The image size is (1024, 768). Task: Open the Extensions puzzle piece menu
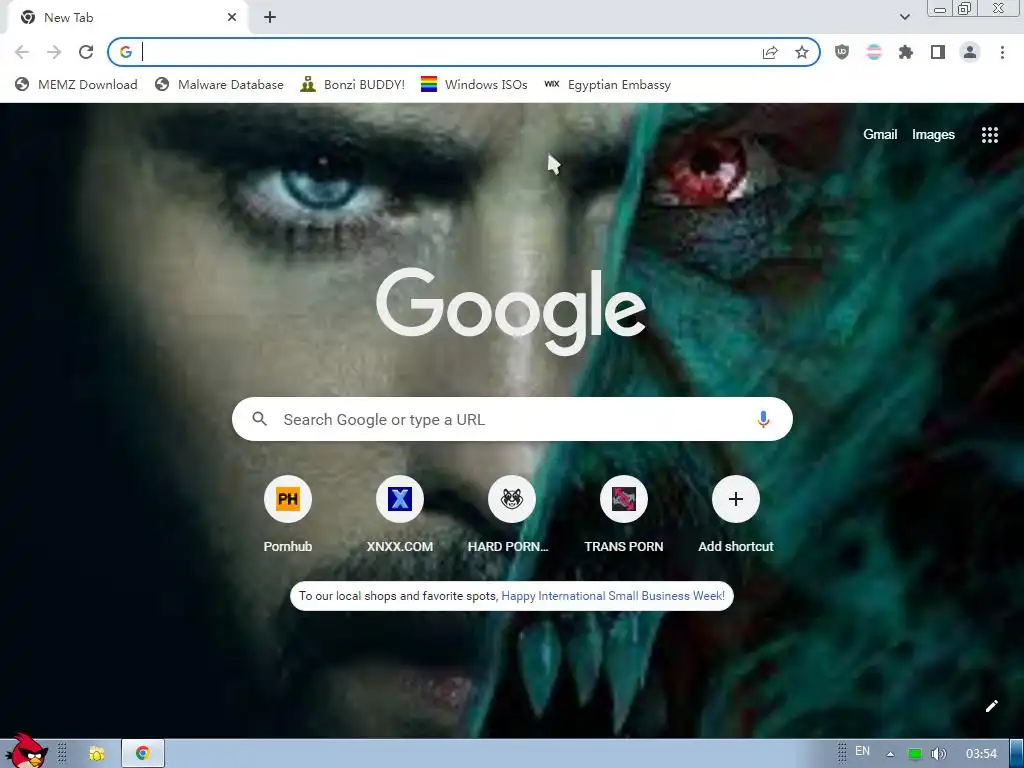tap(906, 52)
